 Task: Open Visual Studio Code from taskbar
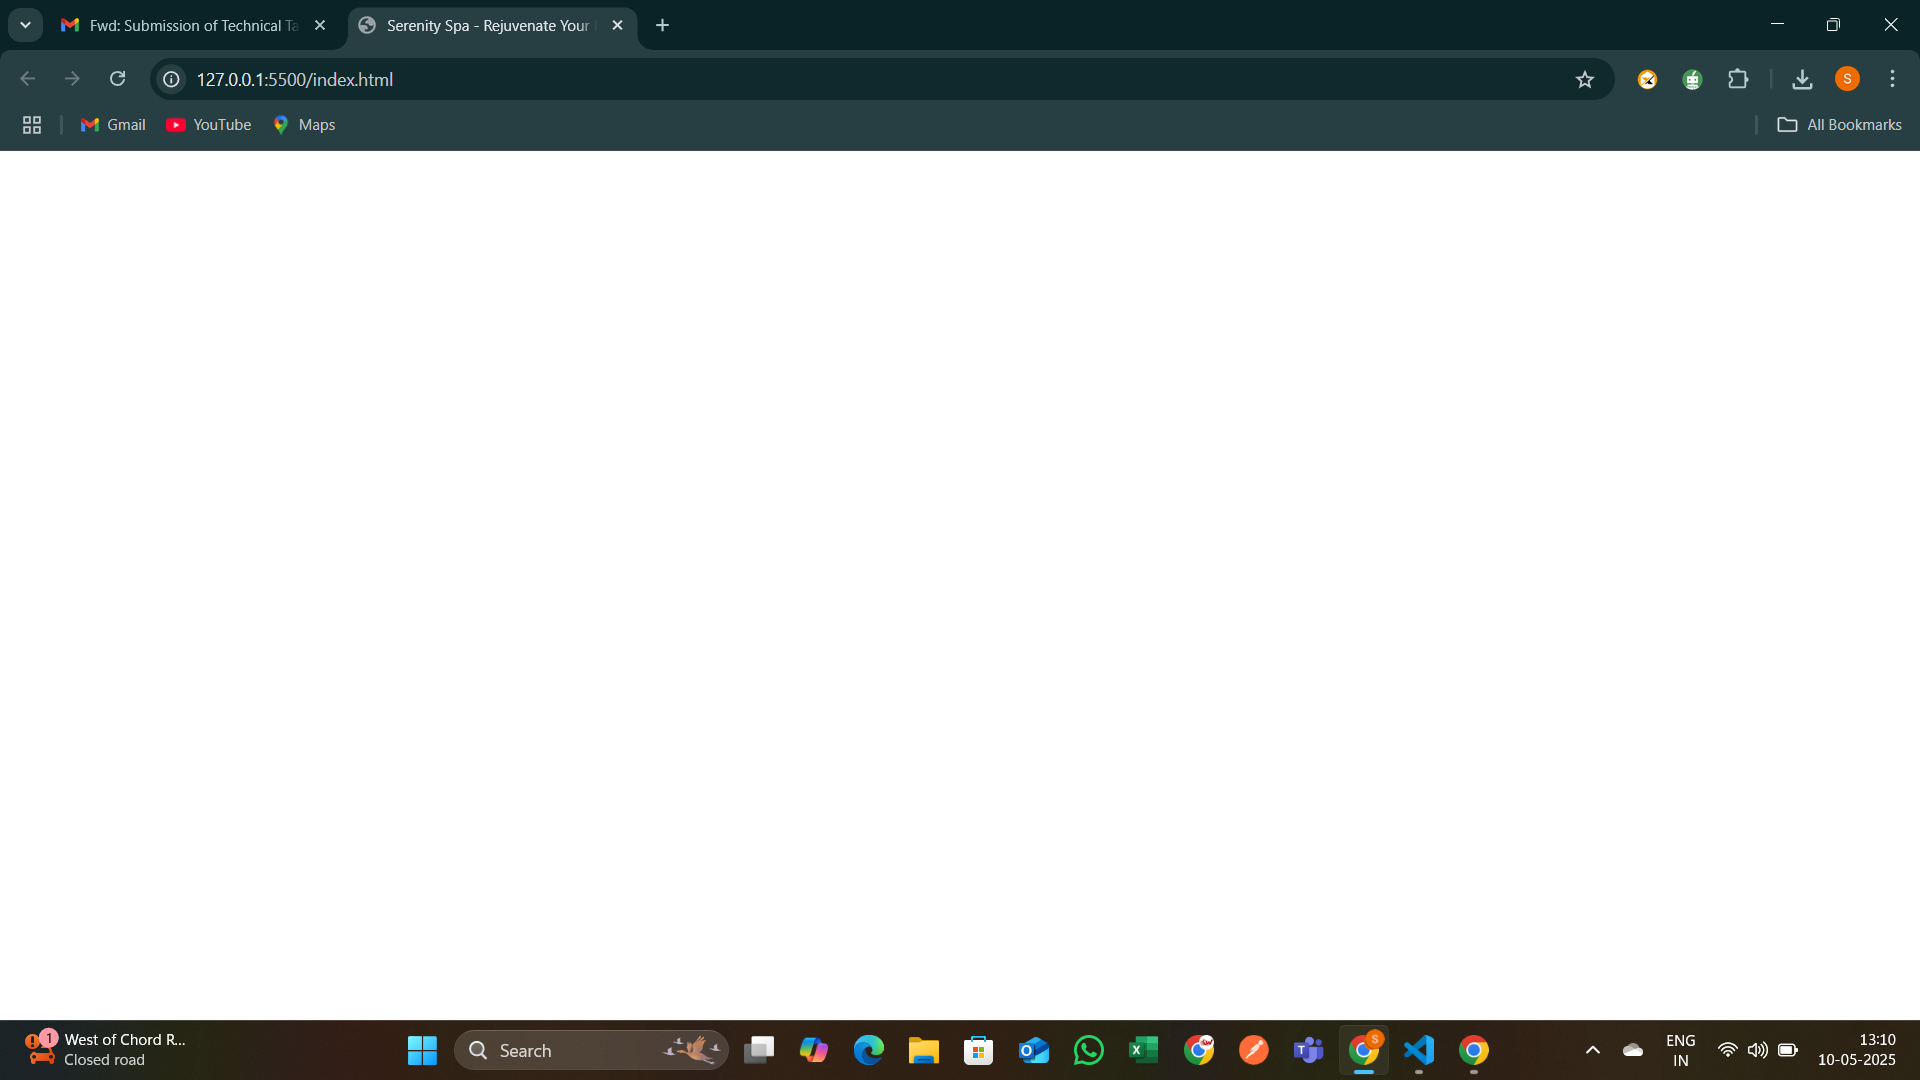coord(1418,1050)
